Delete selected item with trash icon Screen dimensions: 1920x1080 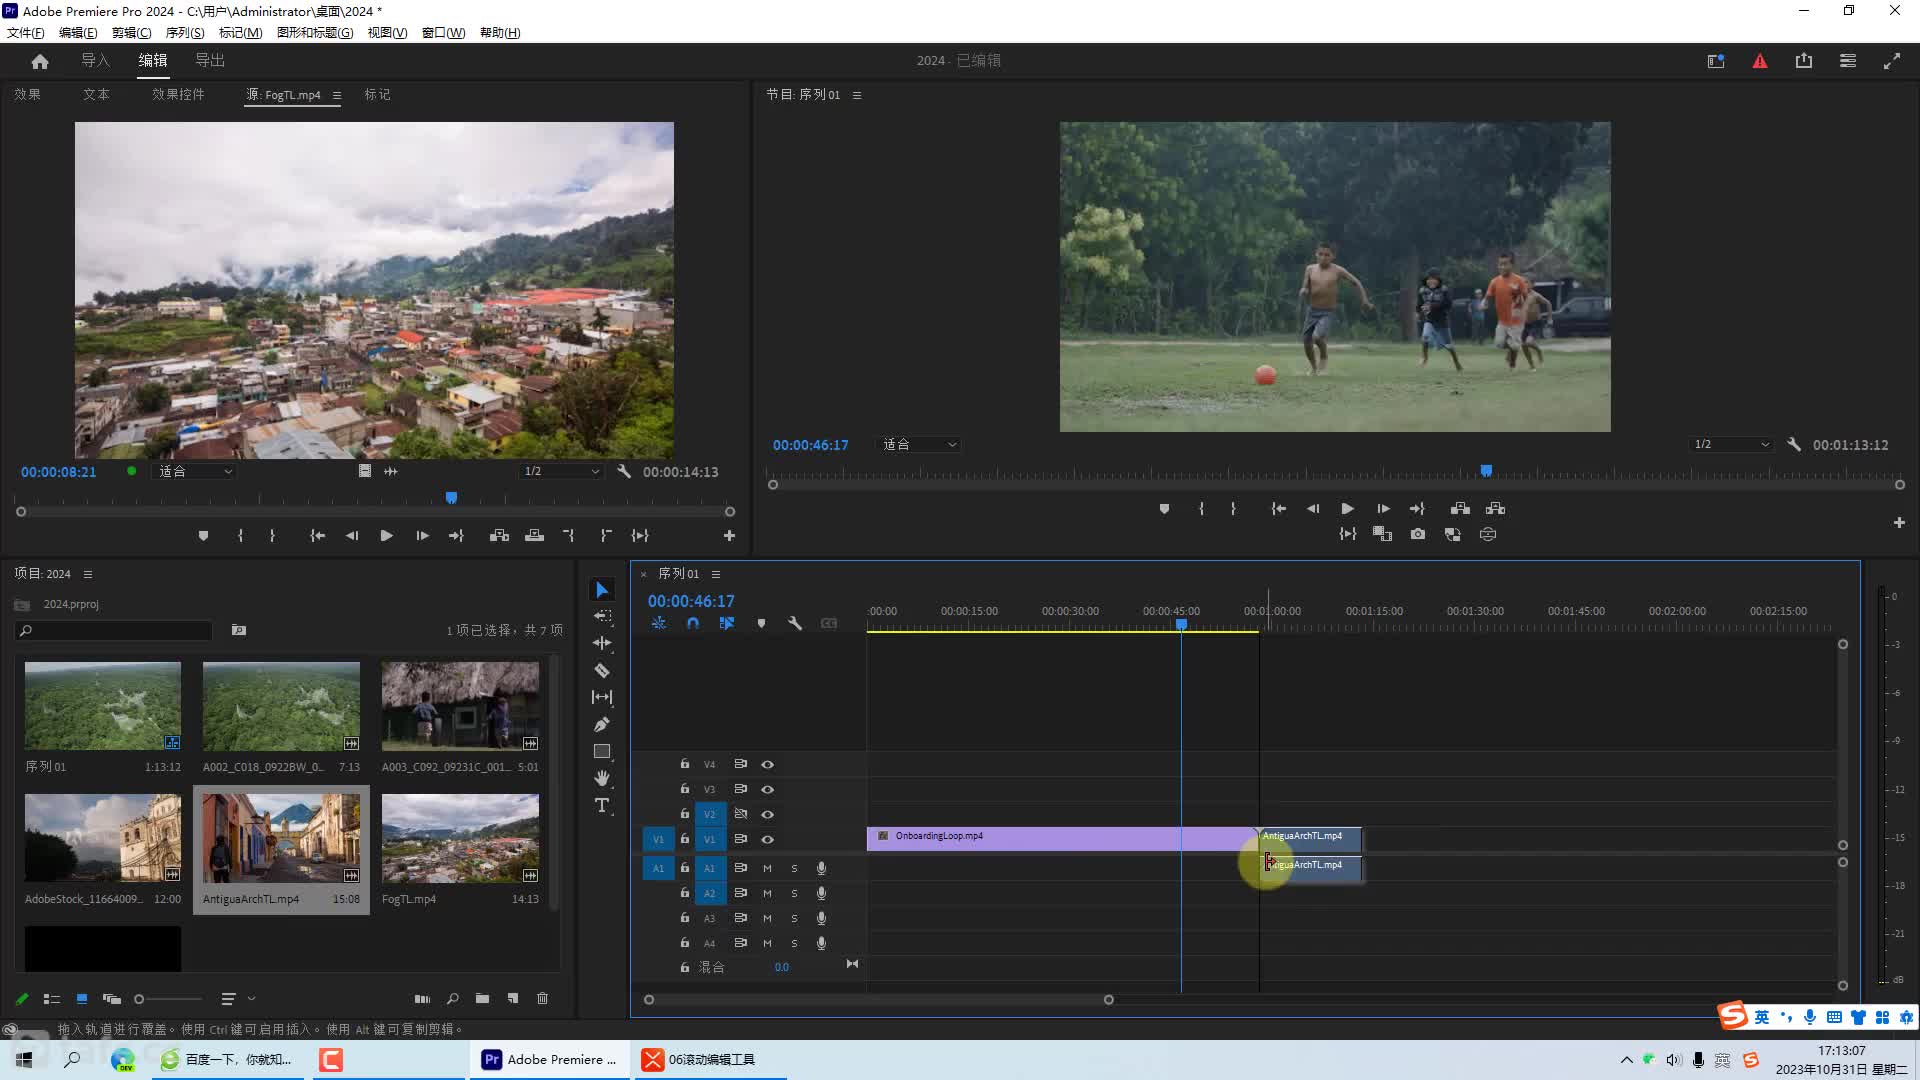[x=543, y=998]
